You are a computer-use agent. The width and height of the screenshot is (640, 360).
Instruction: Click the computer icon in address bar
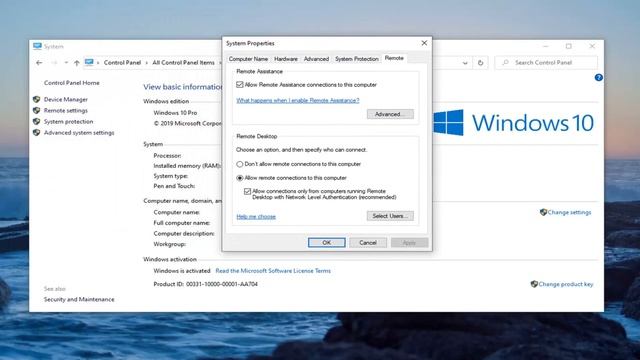coord(89,62)
